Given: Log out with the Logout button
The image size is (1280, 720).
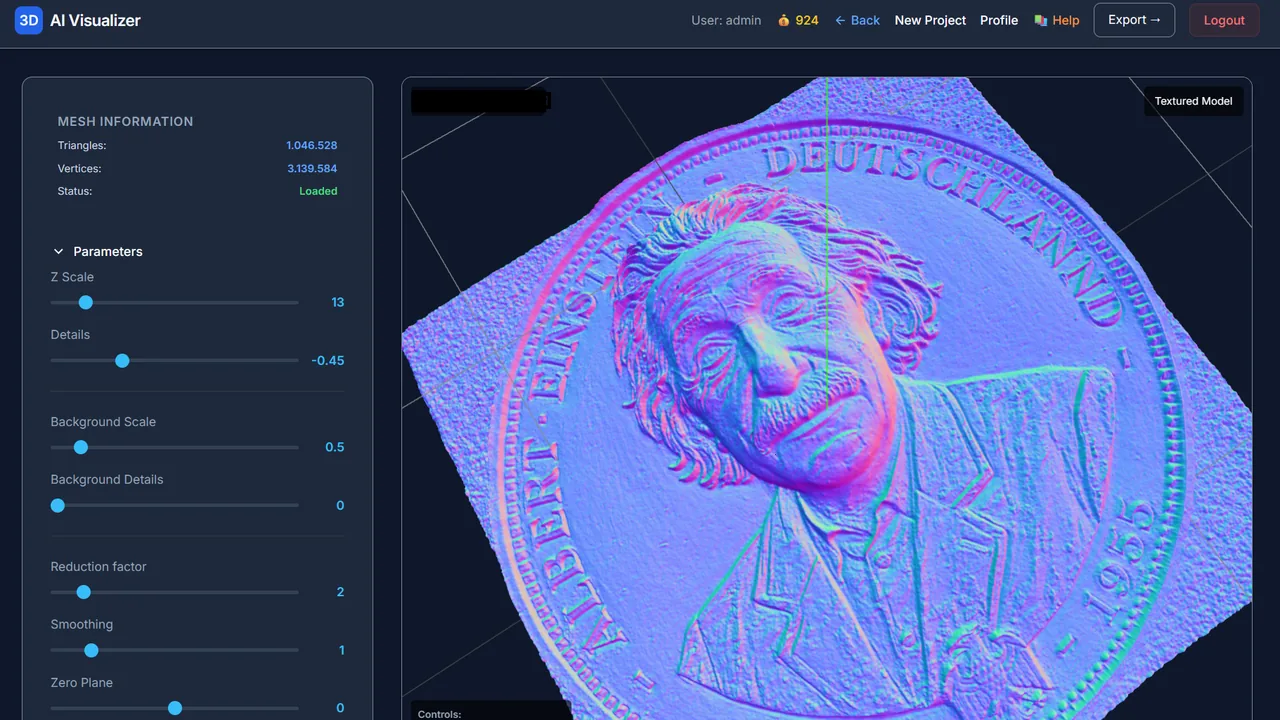Looking at the screenshot, I should tap(1224, 20).
